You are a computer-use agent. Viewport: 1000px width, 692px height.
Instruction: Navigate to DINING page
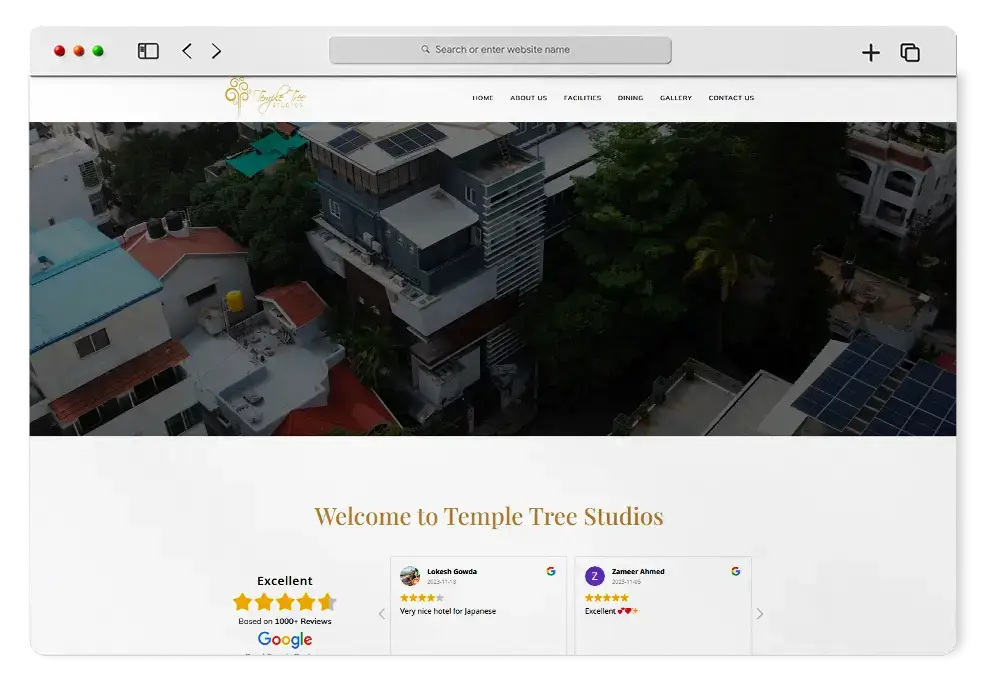click(x=630, y=98)
